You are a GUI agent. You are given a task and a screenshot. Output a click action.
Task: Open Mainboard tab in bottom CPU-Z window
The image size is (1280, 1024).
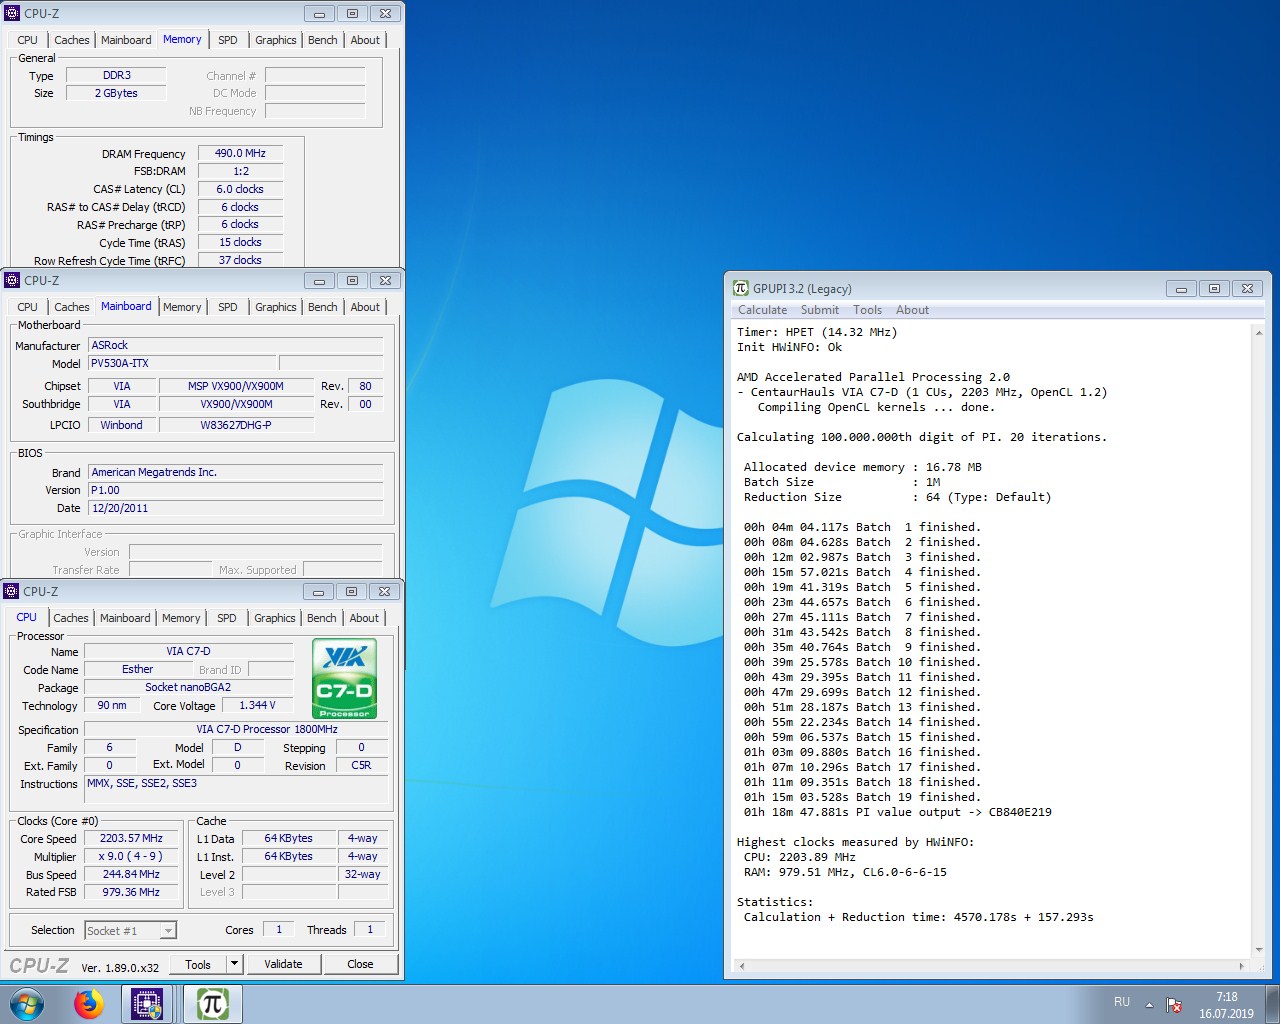click(x=125, y=618)
